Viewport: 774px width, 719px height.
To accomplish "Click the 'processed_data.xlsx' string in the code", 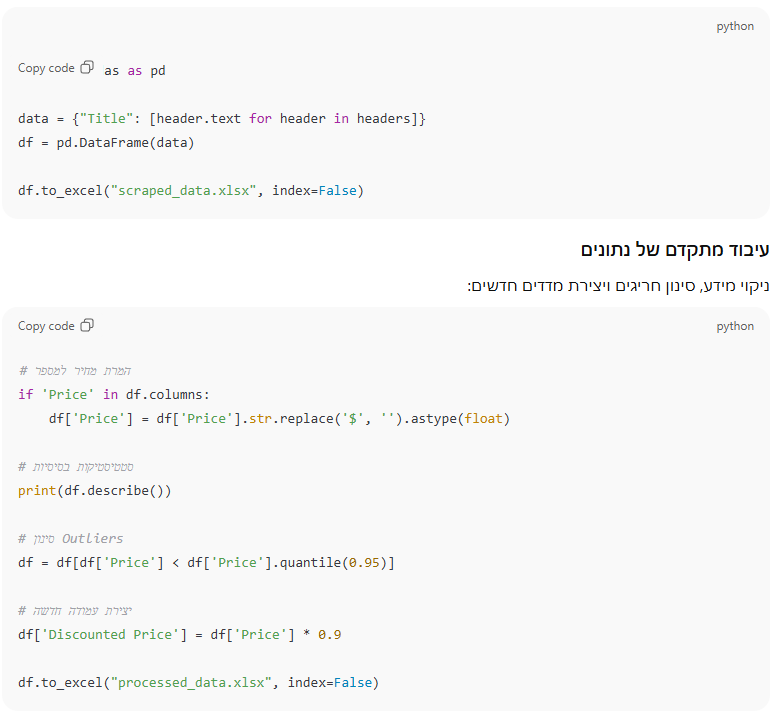I will click(x=194, y=682).
